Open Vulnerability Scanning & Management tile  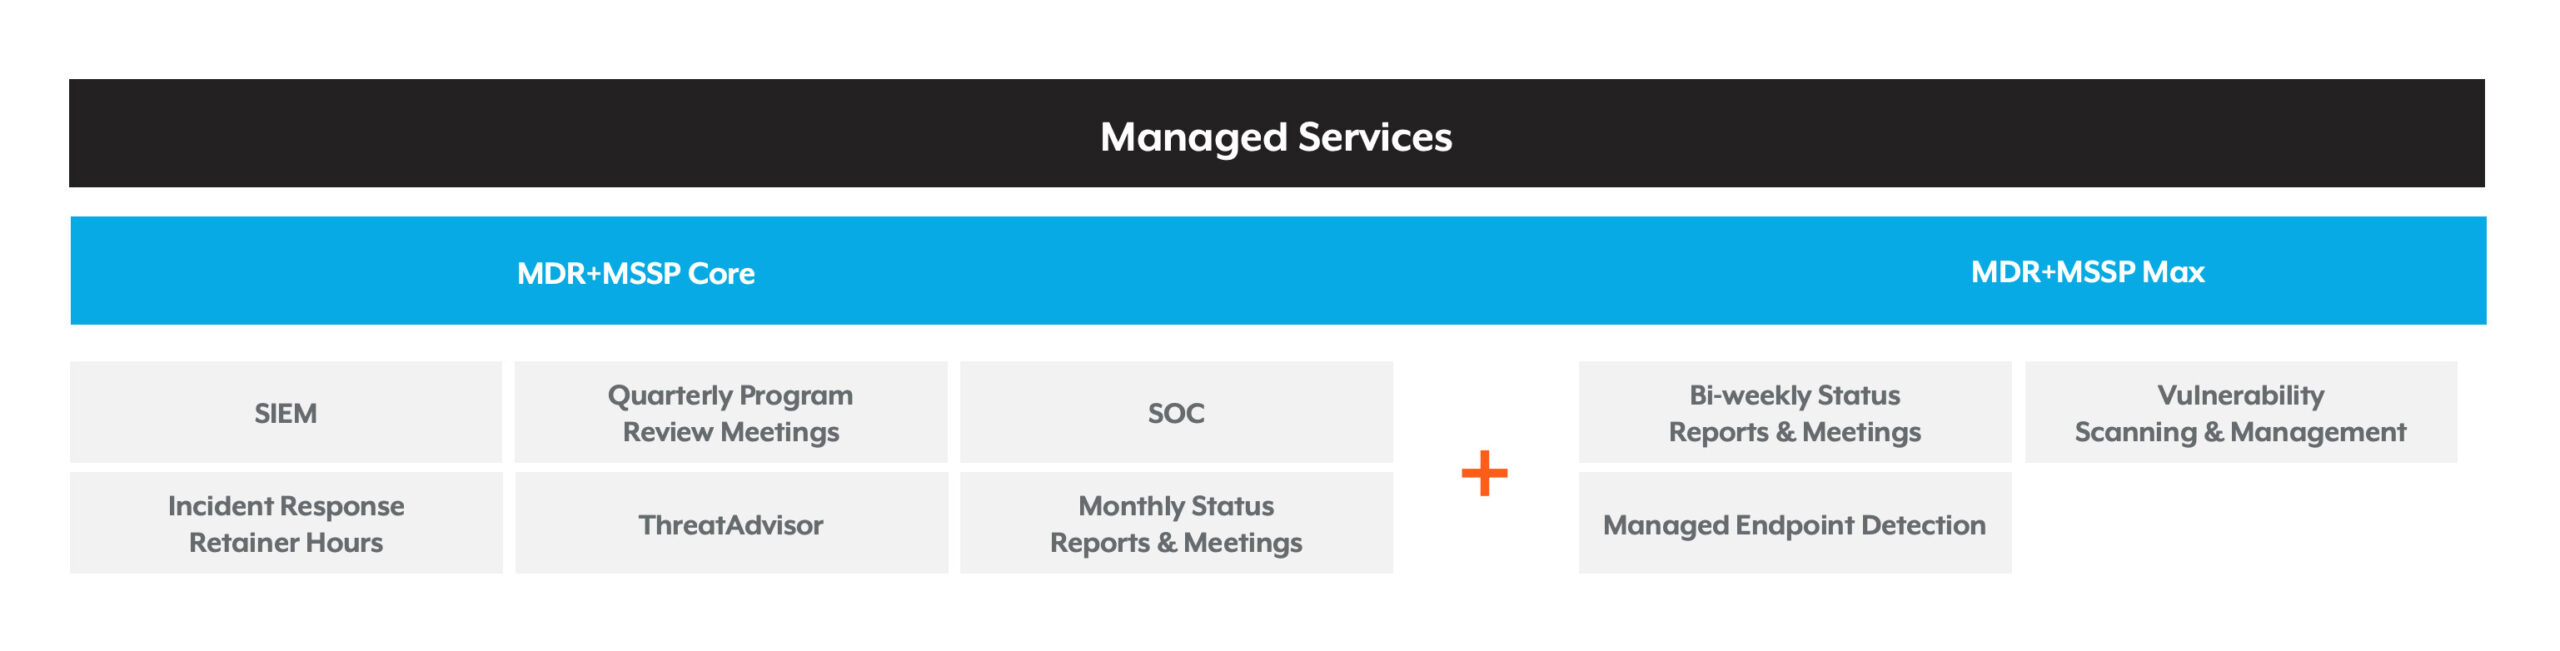pyautogui.click(x=2241, y=412)
